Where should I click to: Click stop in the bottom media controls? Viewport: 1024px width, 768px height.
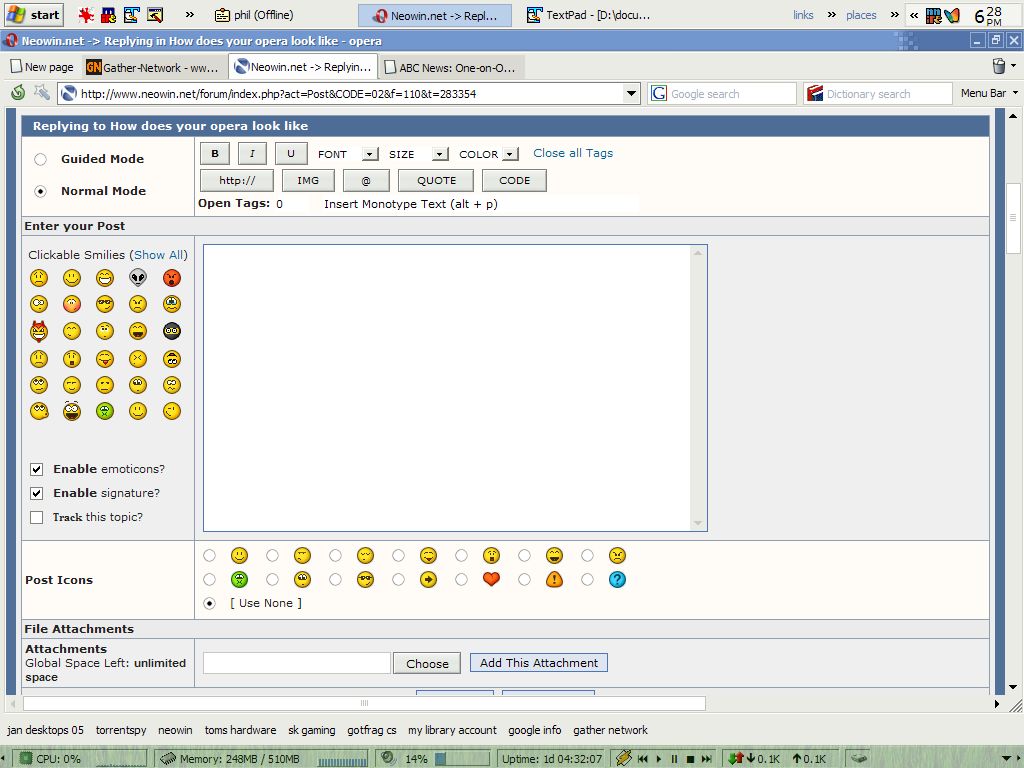[690, 759]
